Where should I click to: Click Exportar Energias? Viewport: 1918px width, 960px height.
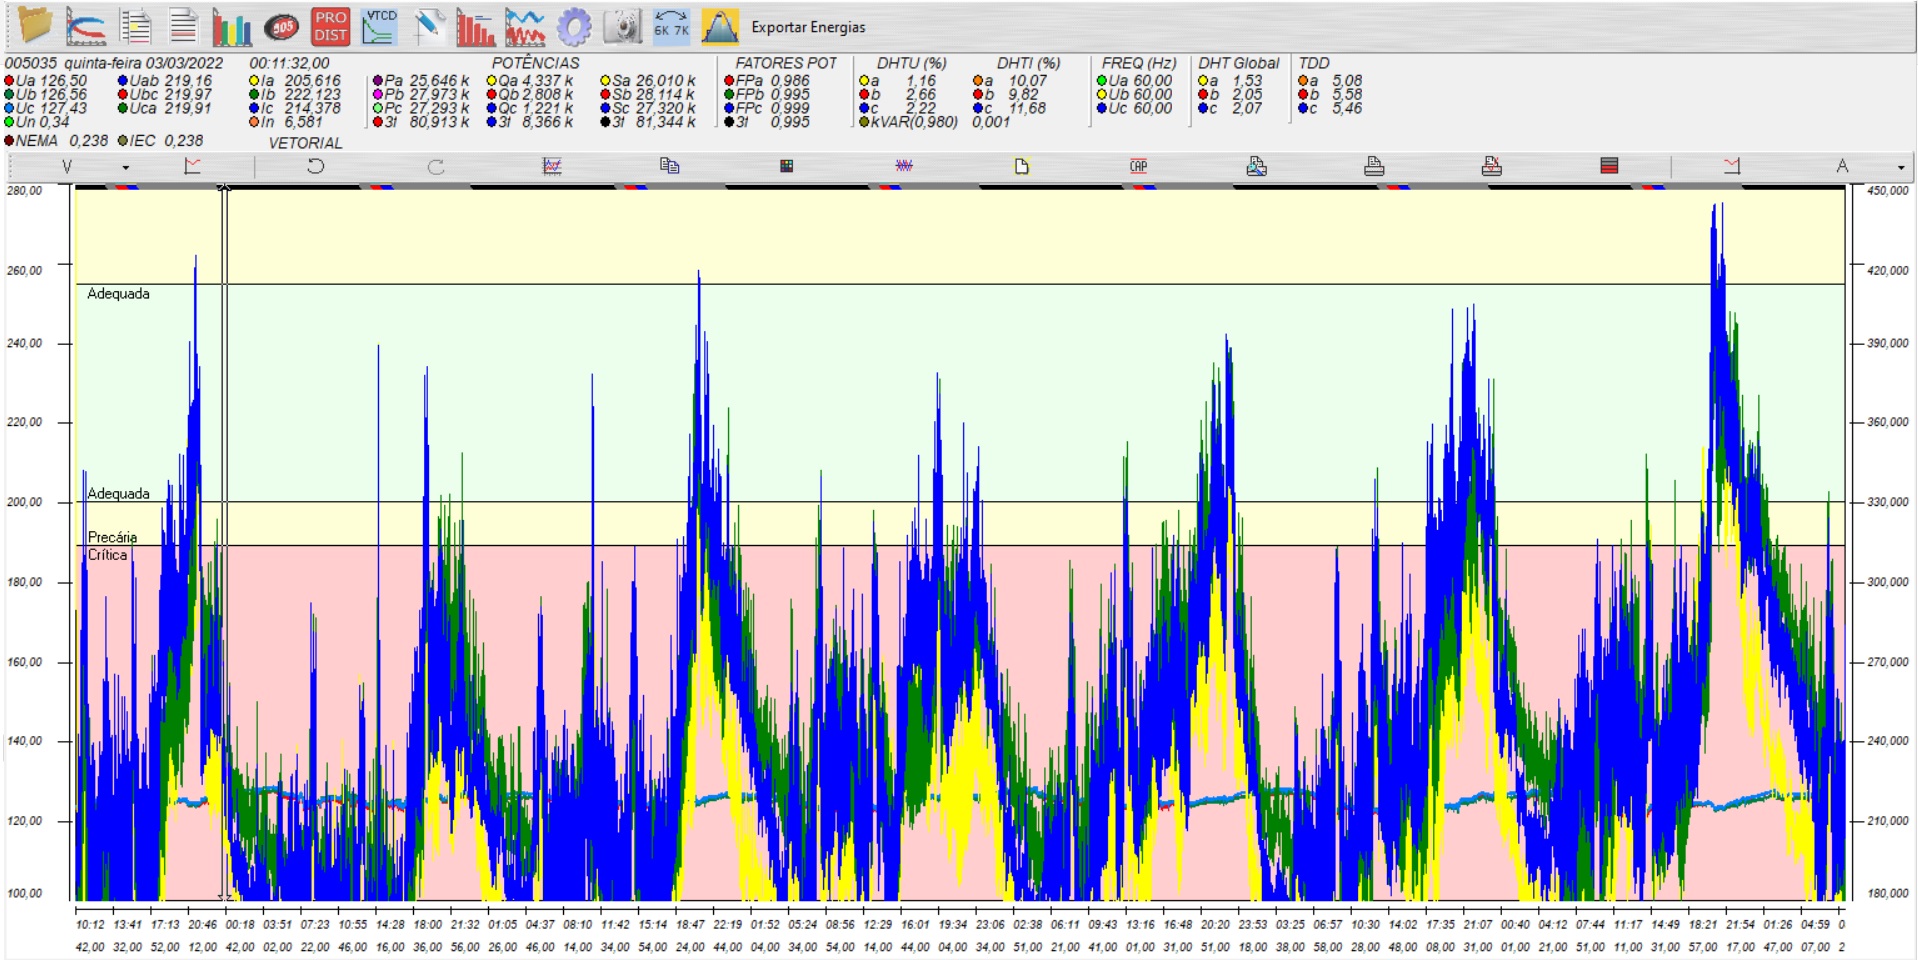(x=808, y=27)
